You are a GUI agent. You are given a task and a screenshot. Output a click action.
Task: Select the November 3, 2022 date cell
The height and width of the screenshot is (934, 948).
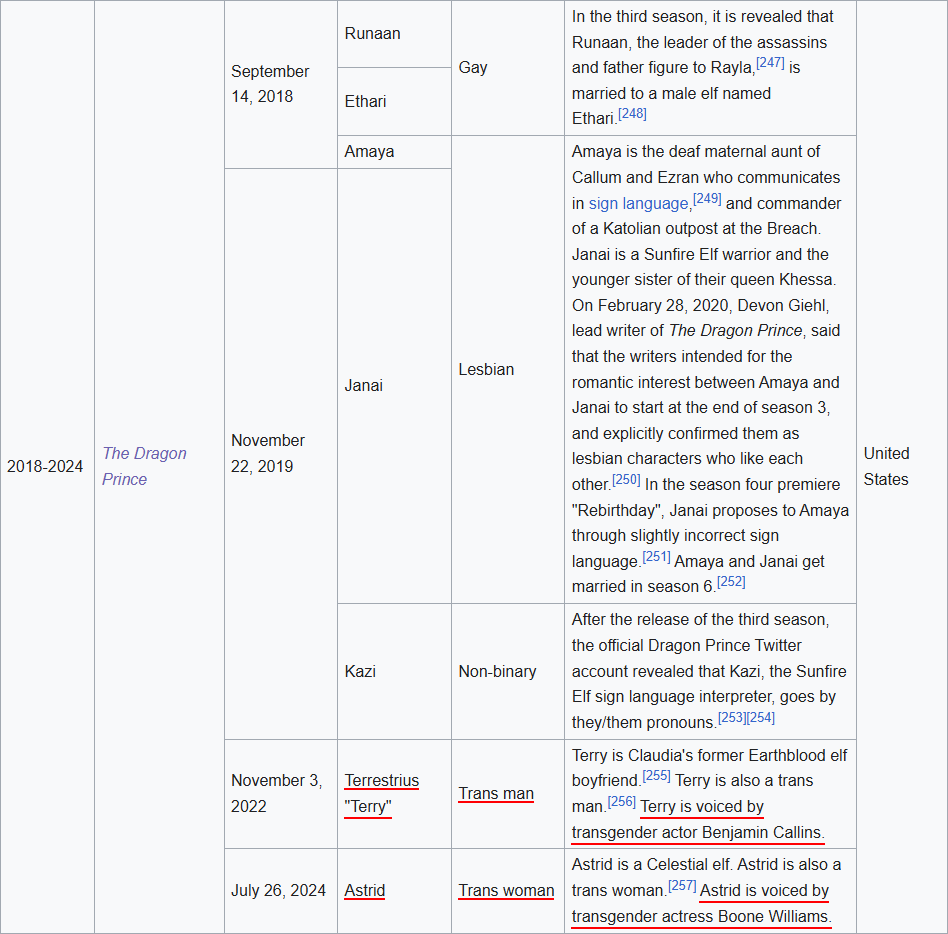pos(281,794)
